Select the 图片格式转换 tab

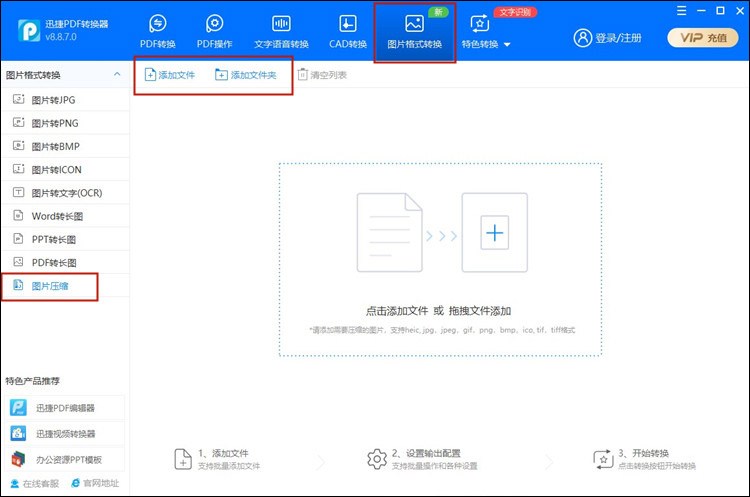point(414,32)
